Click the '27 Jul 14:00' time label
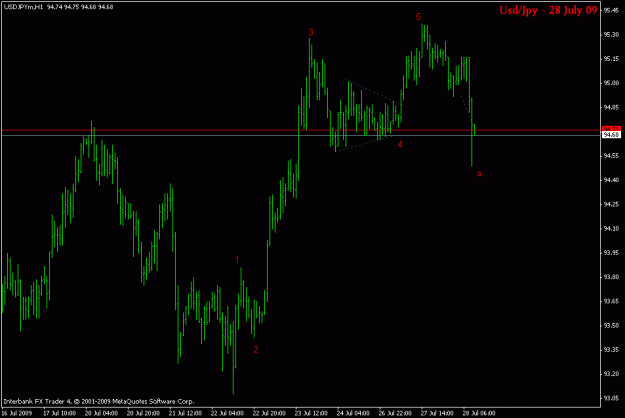 click(x=437, y=413)
